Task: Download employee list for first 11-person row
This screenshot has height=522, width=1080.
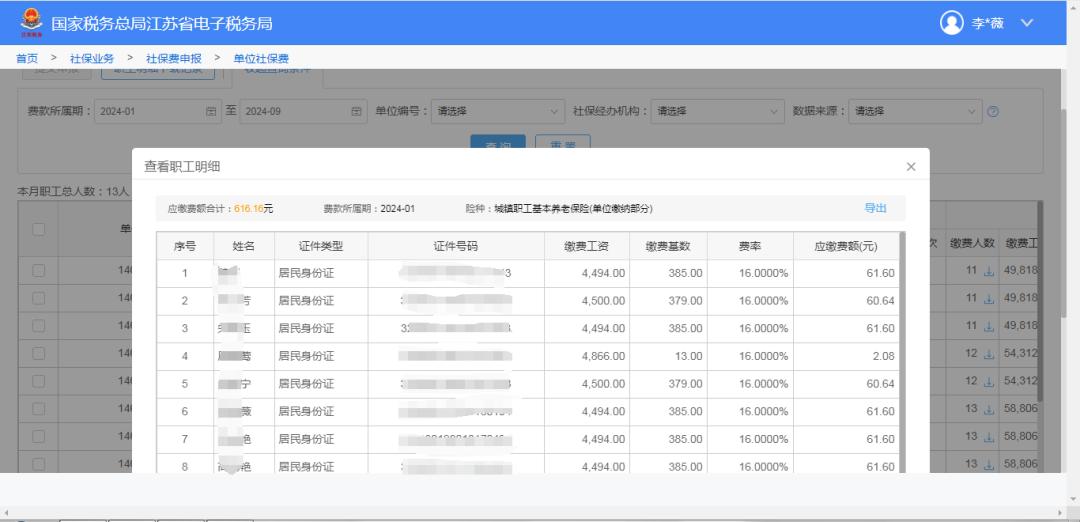Action: pyautogui.click(x=989, y=271)
